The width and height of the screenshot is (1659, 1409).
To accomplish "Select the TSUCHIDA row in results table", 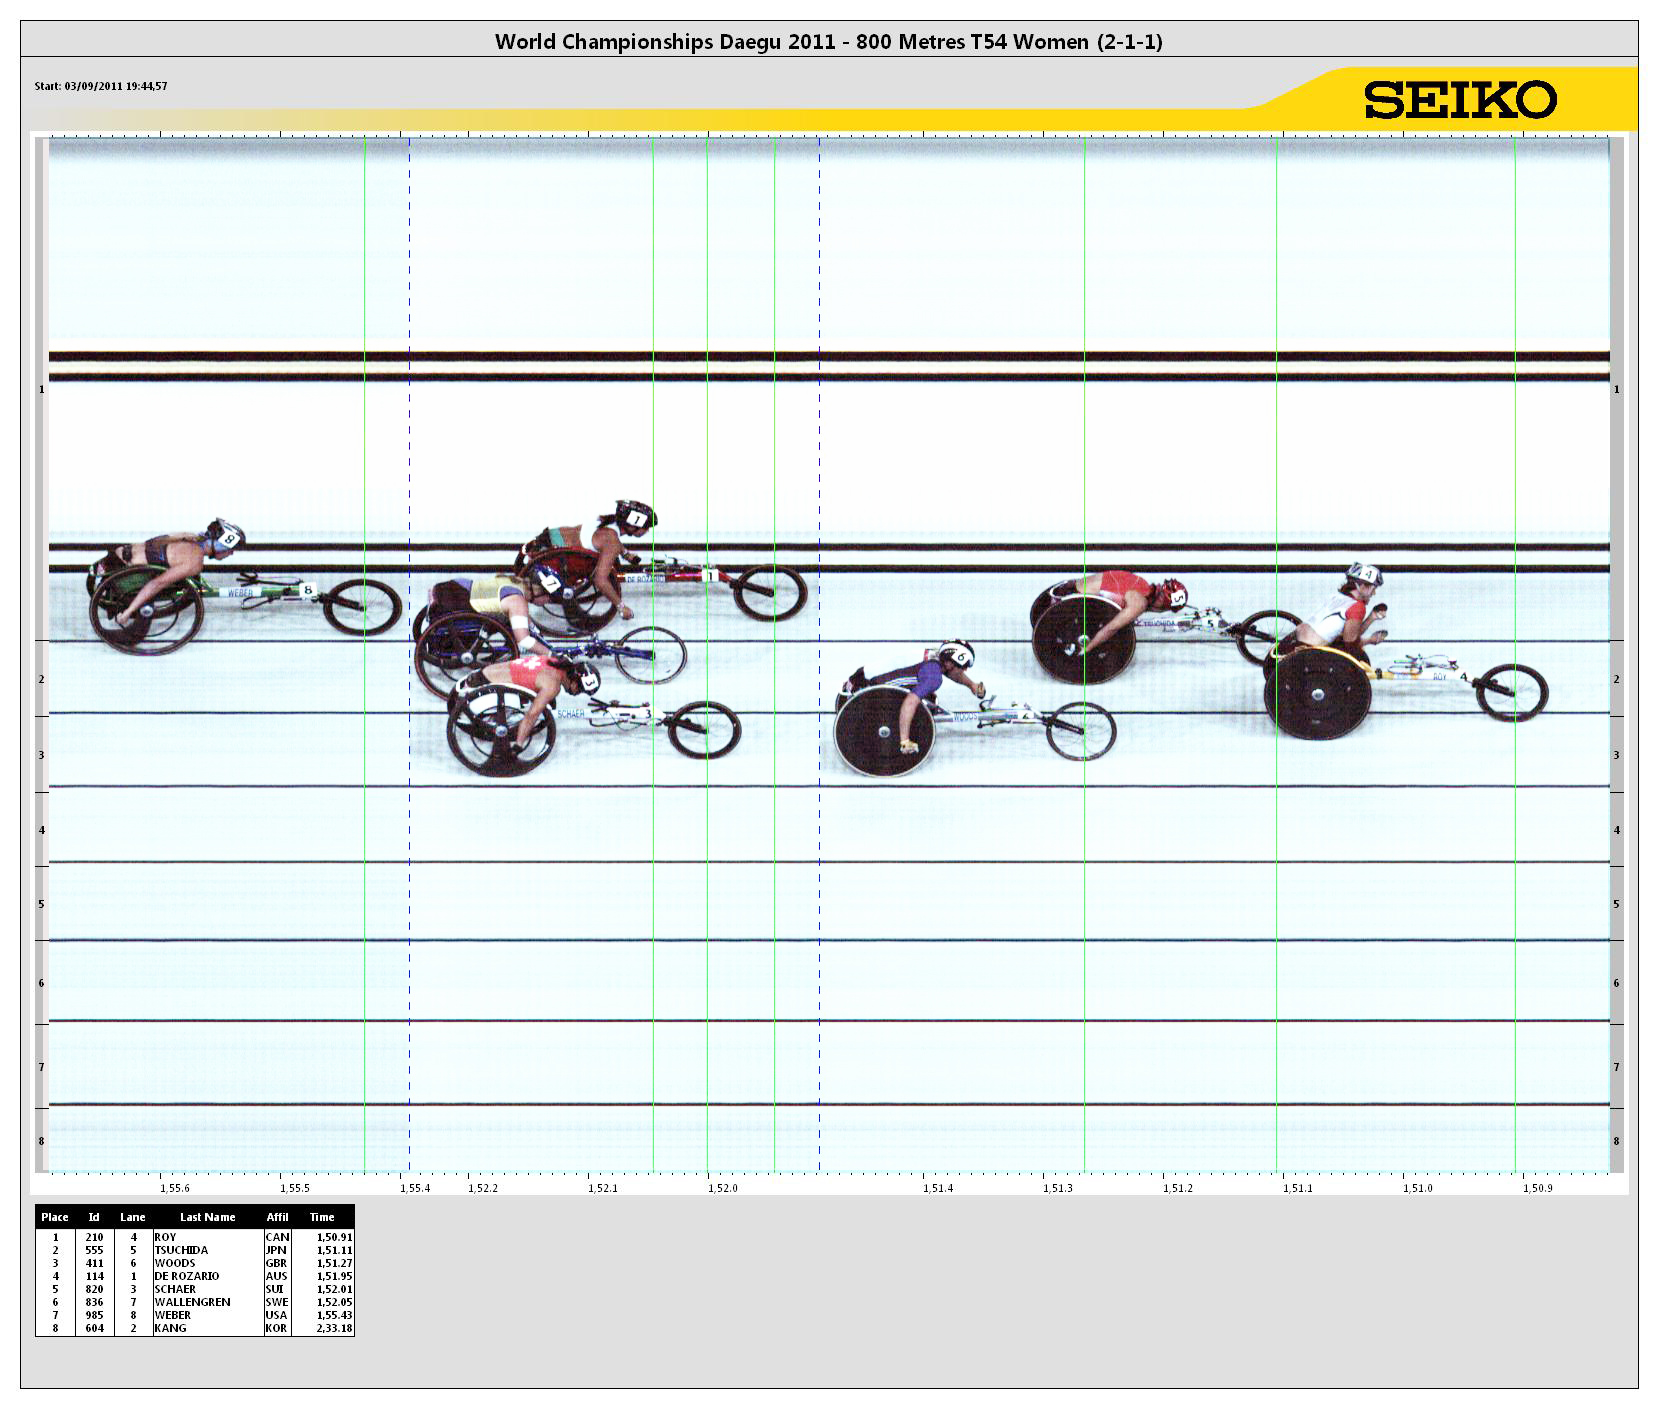I will 195,1250.
